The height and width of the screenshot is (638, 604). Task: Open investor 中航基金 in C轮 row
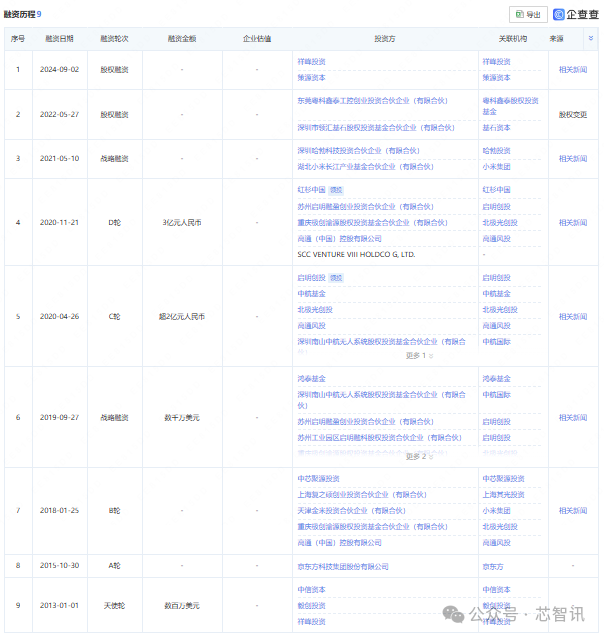coord(311,293)
